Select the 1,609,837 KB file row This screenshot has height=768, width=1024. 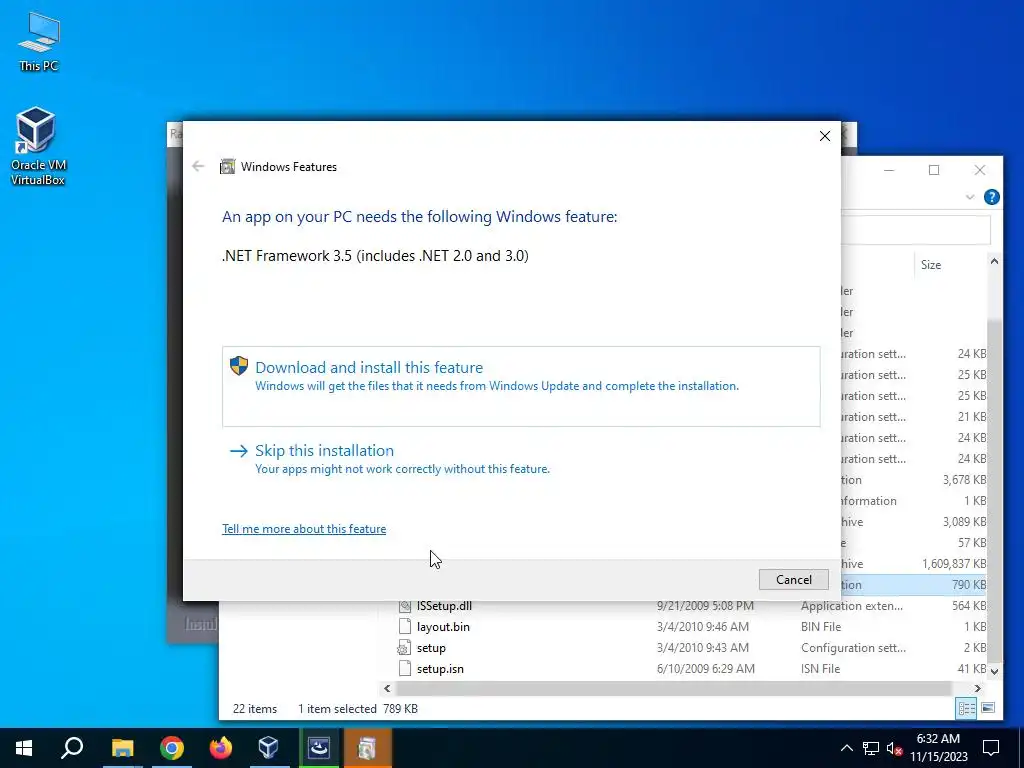click(914, 564)
